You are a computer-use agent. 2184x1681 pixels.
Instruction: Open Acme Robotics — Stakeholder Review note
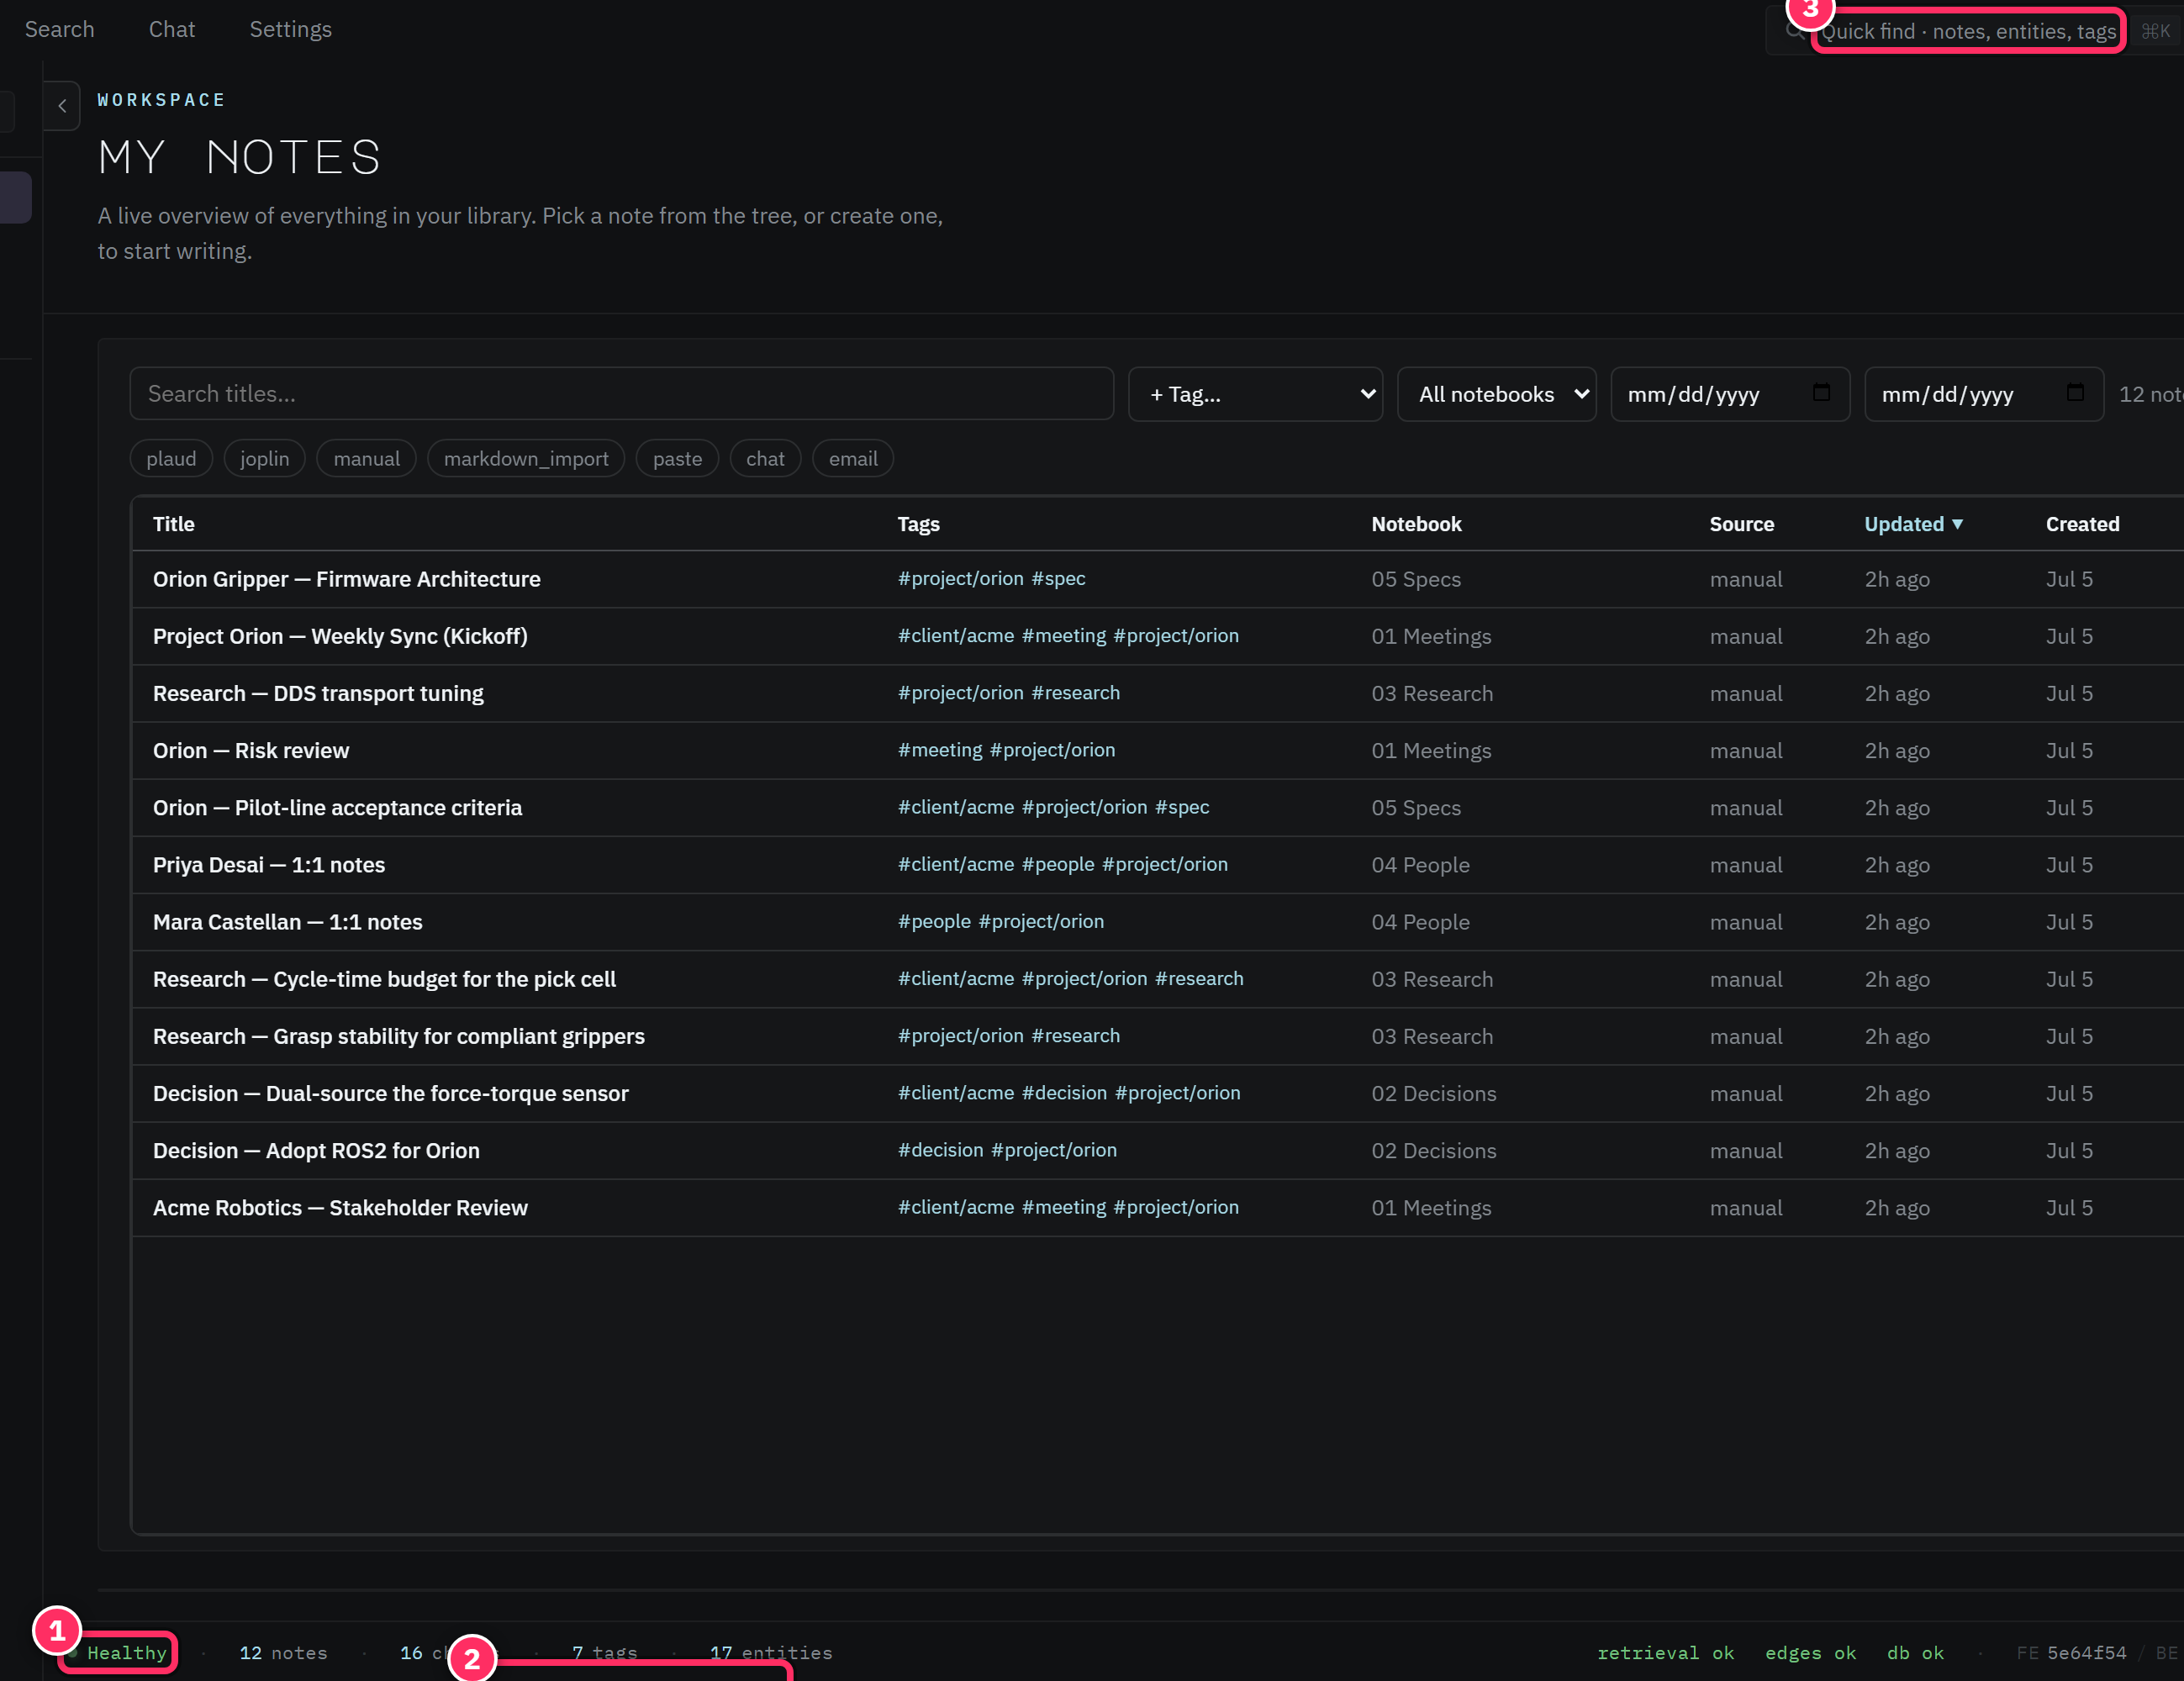(x=340, y=1206)
